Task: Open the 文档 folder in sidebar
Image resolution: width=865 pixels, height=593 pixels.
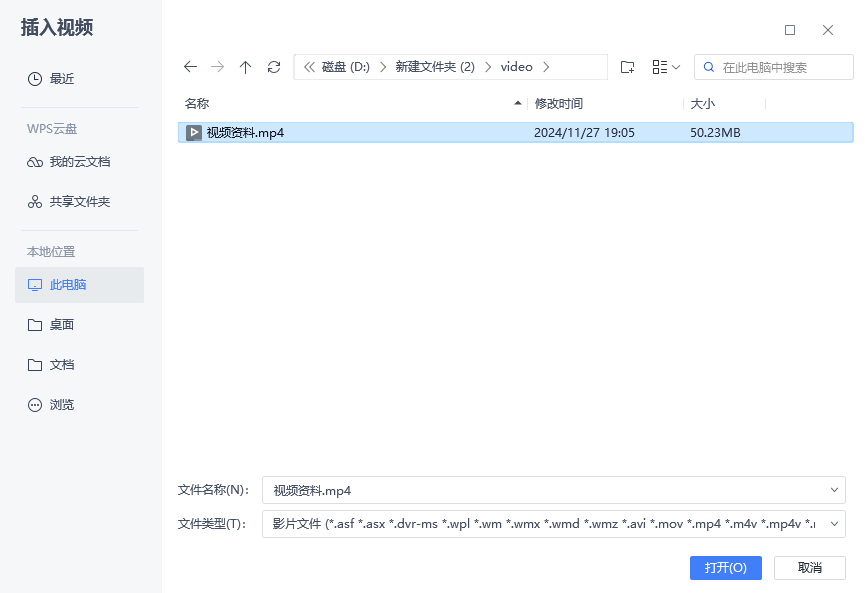Action: coord(60,364)
